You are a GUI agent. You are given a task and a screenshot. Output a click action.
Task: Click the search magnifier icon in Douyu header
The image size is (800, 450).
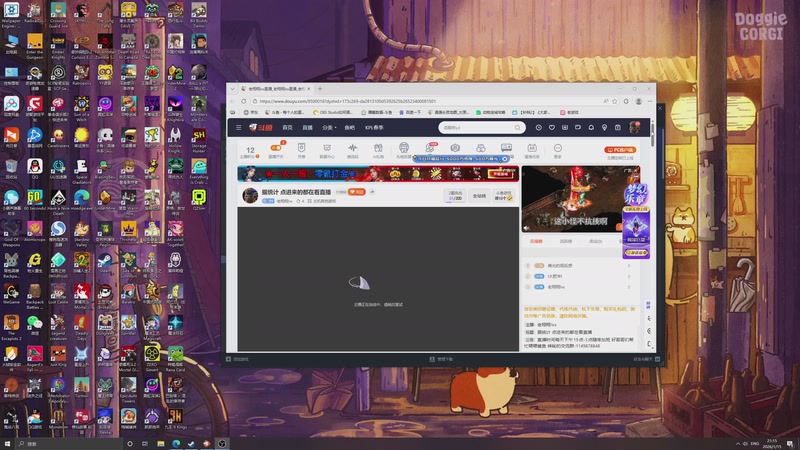click(x=517, y=128)
